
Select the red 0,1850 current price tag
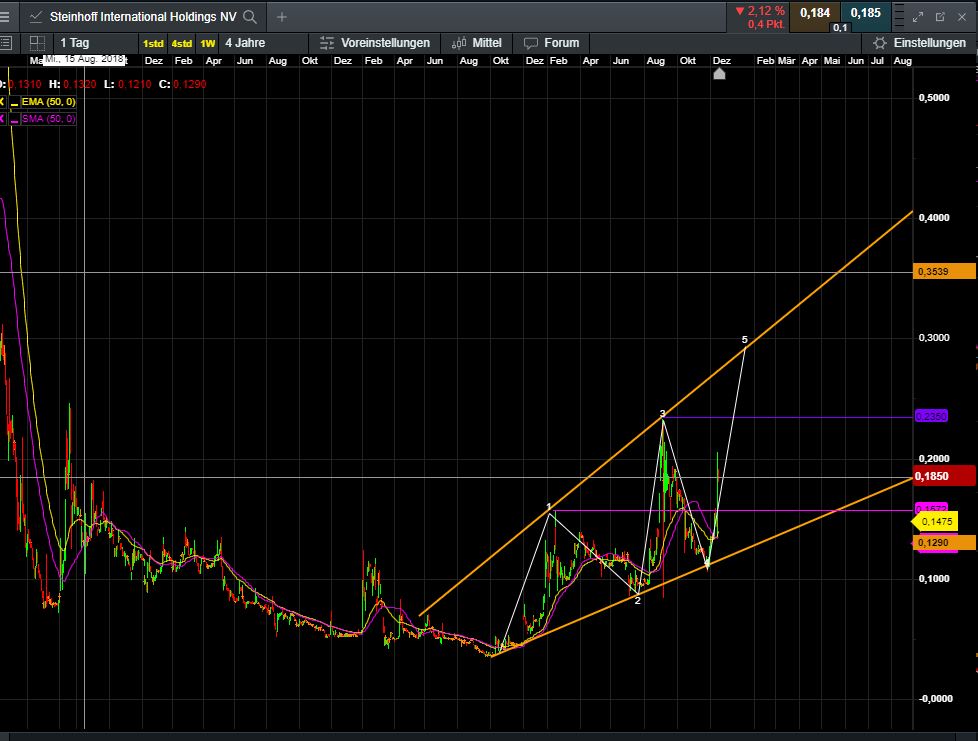point(944,476)
